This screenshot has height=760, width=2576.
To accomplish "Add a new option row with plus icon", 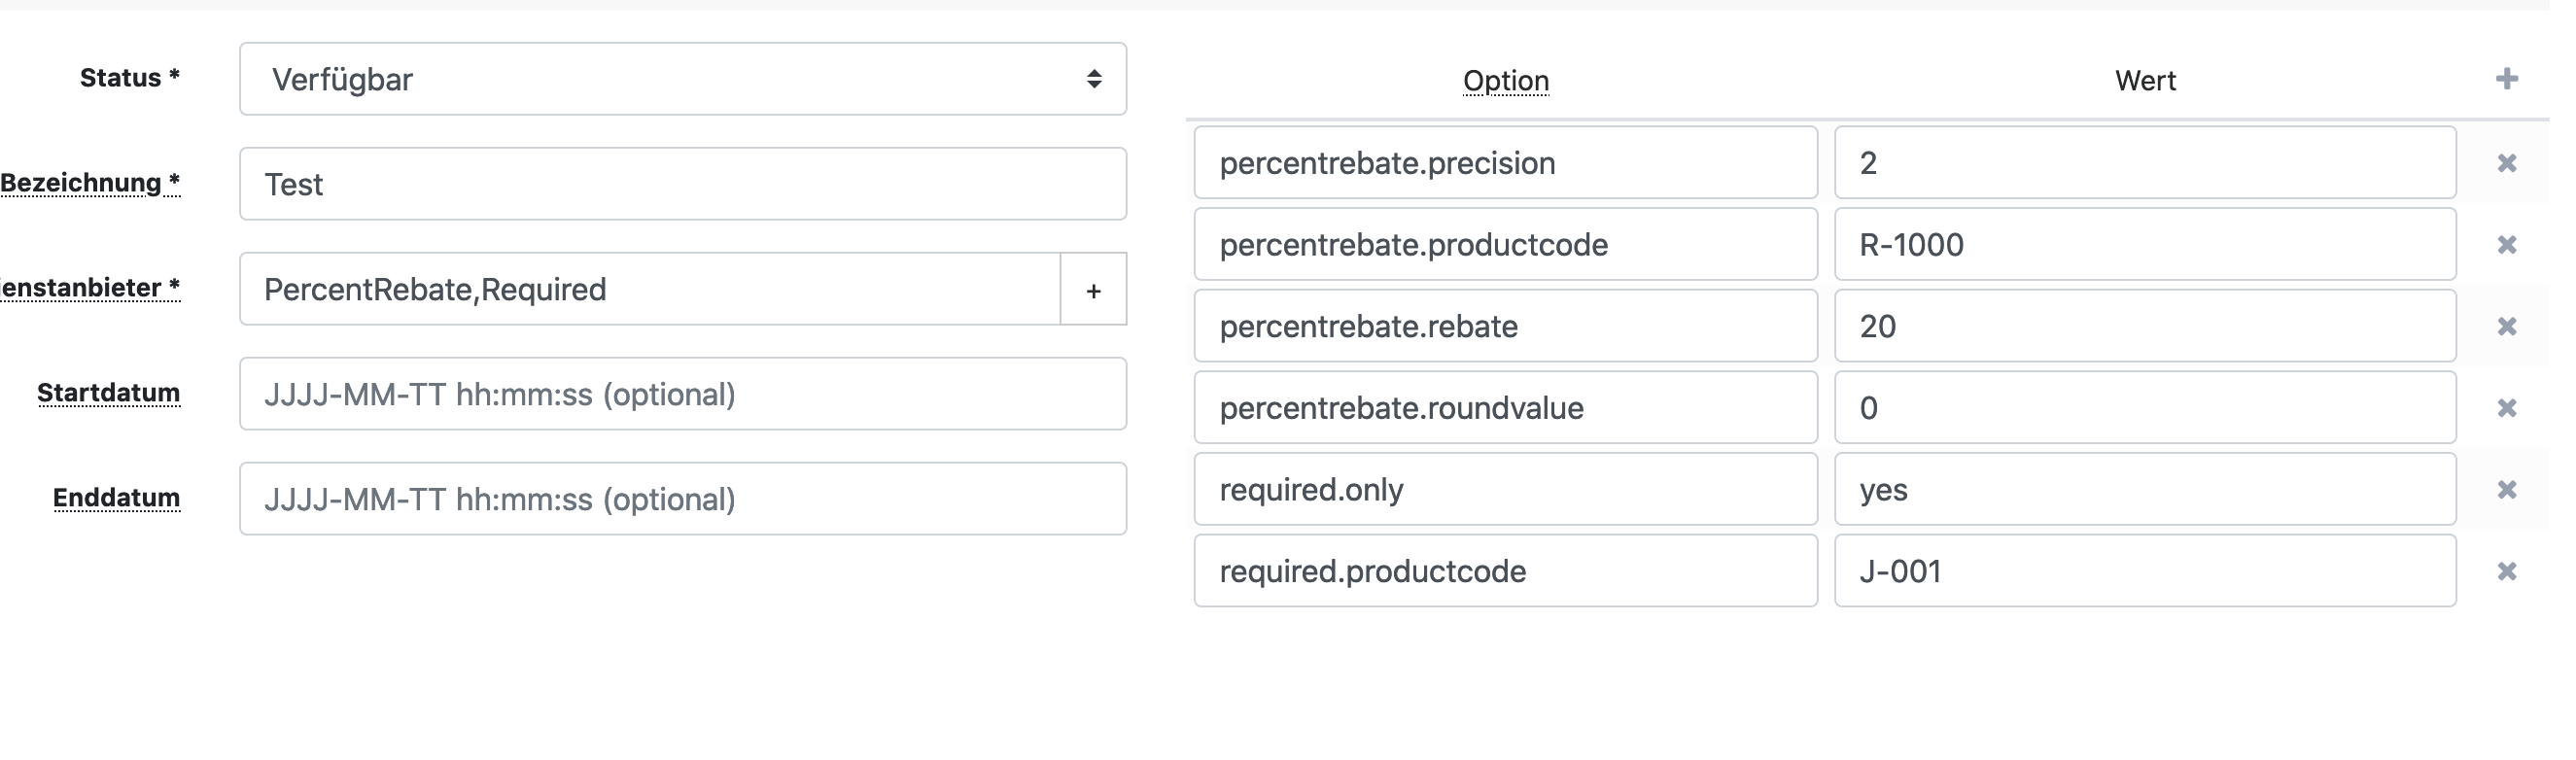I will pyautogui.click(x=2506, y=79).
